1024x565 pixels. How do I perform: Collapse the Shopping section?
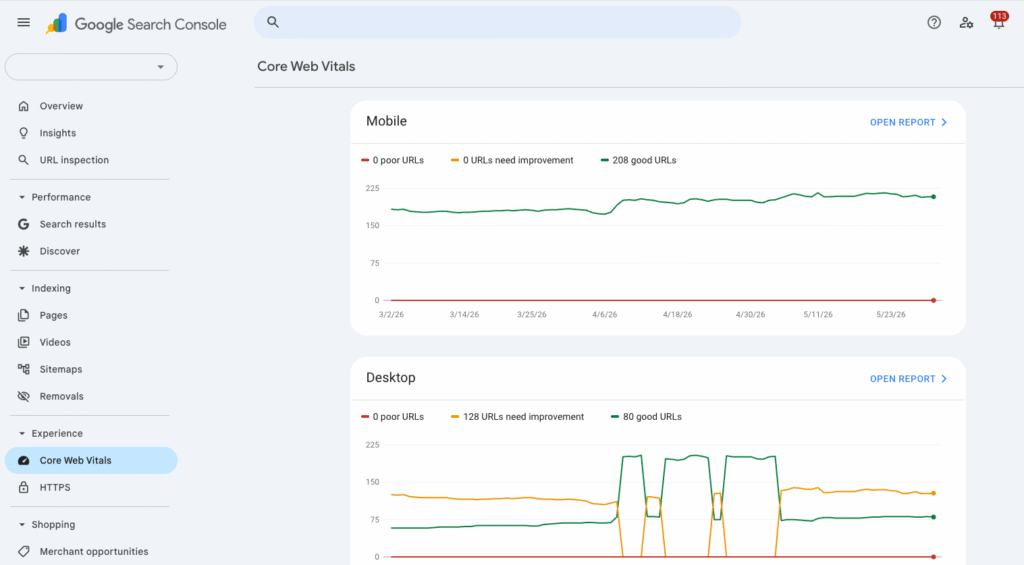[x=22, y=525]
